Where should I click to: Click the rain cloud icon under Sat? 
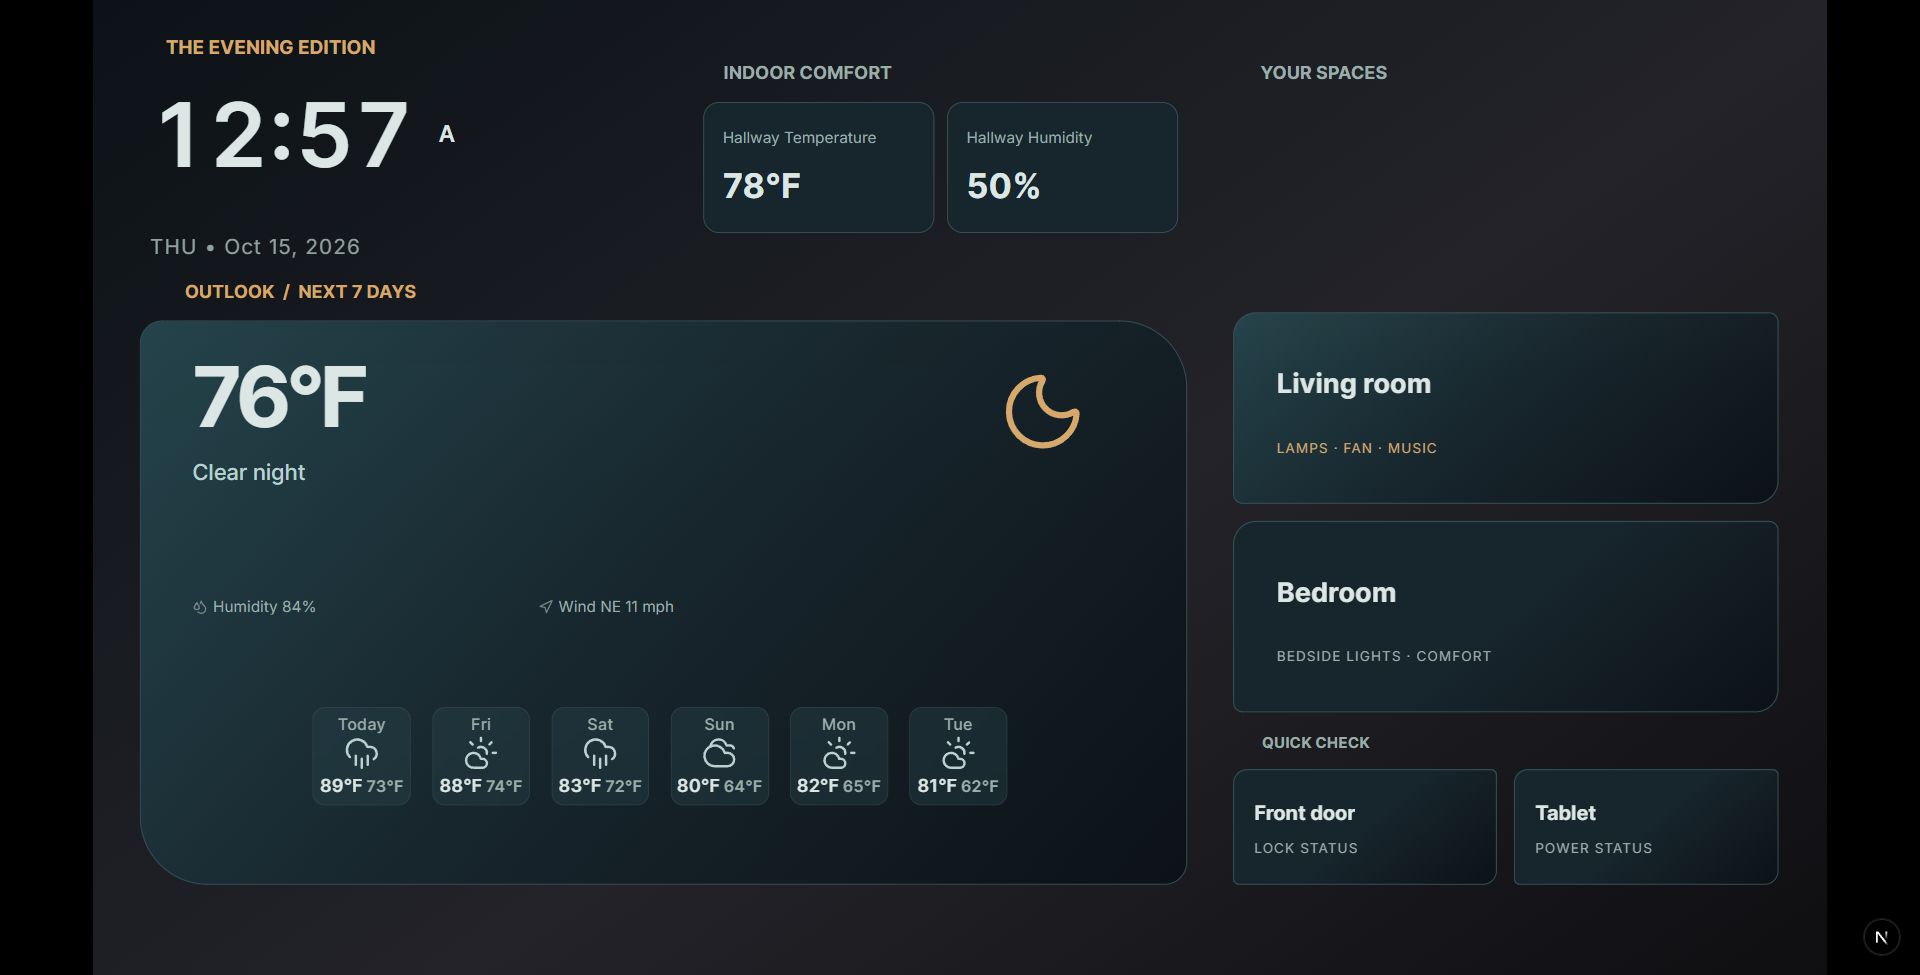[x=600, y=754]
